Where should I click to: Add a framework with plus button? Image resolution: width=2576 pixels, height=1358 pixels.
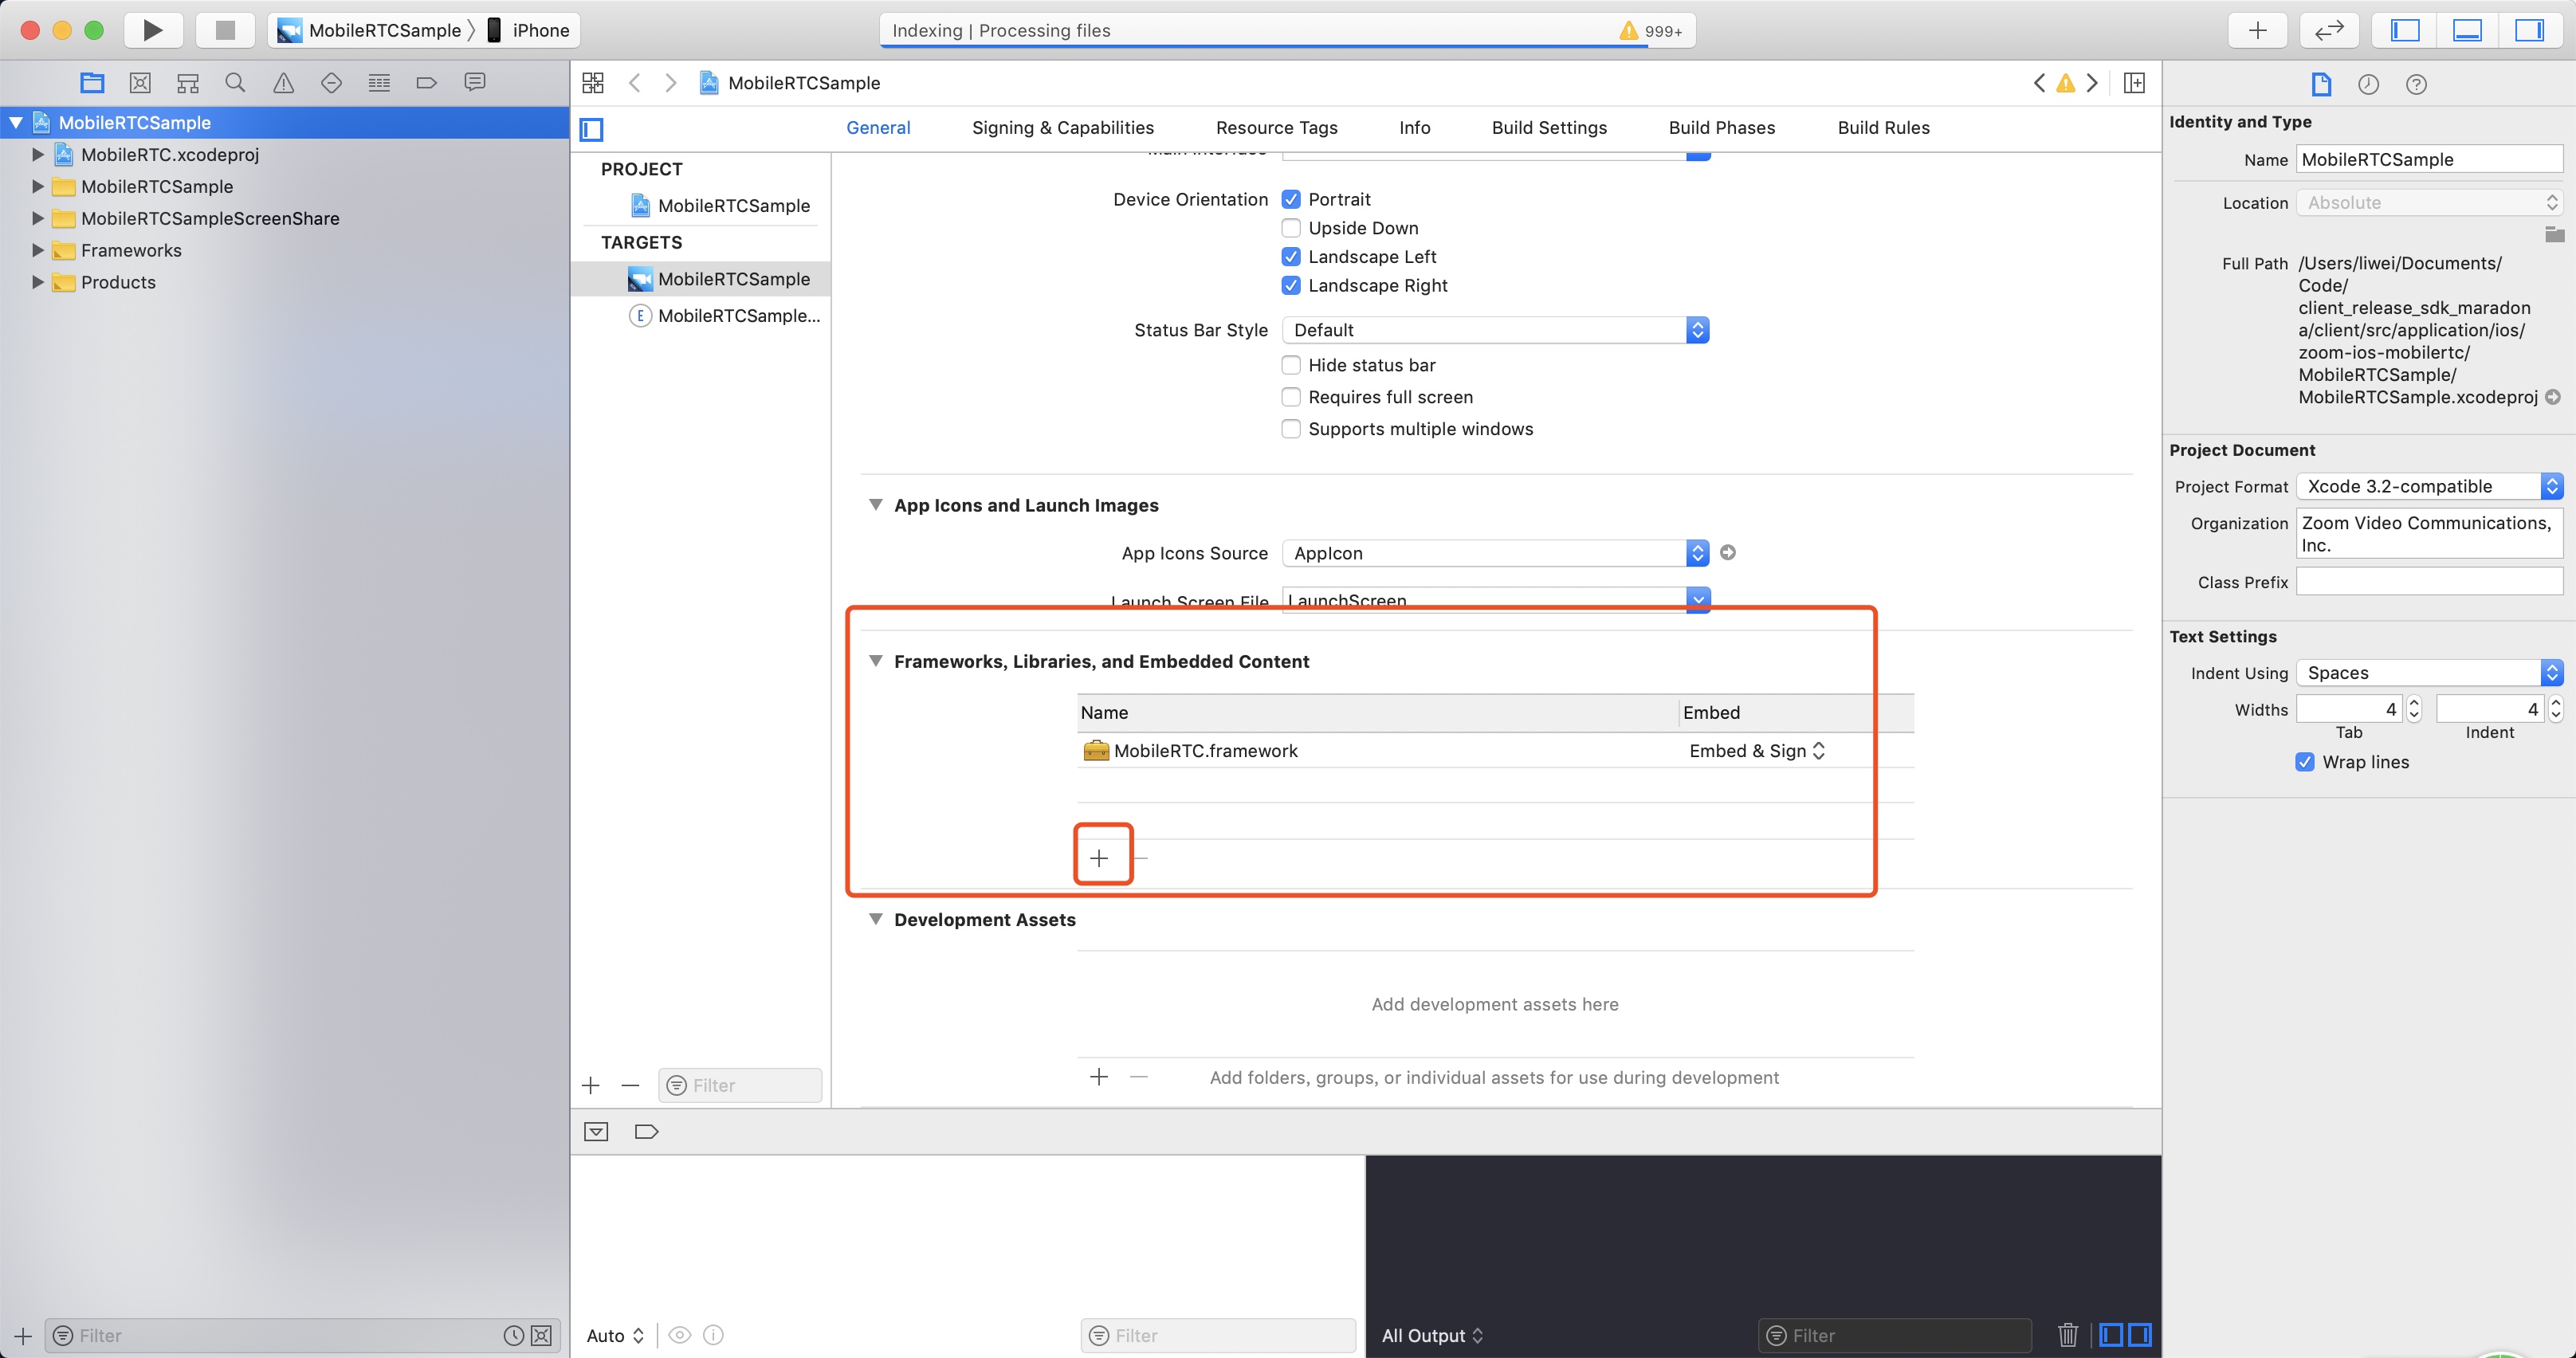[1099, 858]
